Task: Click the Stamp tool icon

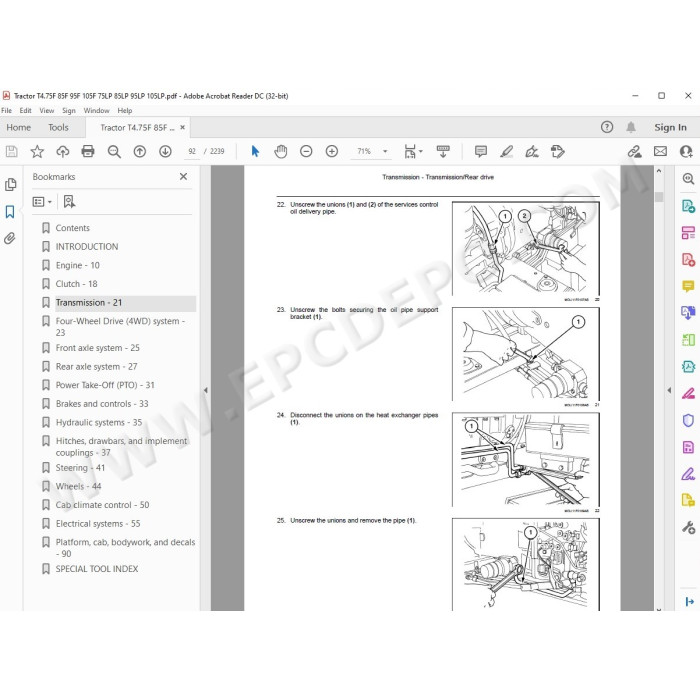Action: (558, 152)
